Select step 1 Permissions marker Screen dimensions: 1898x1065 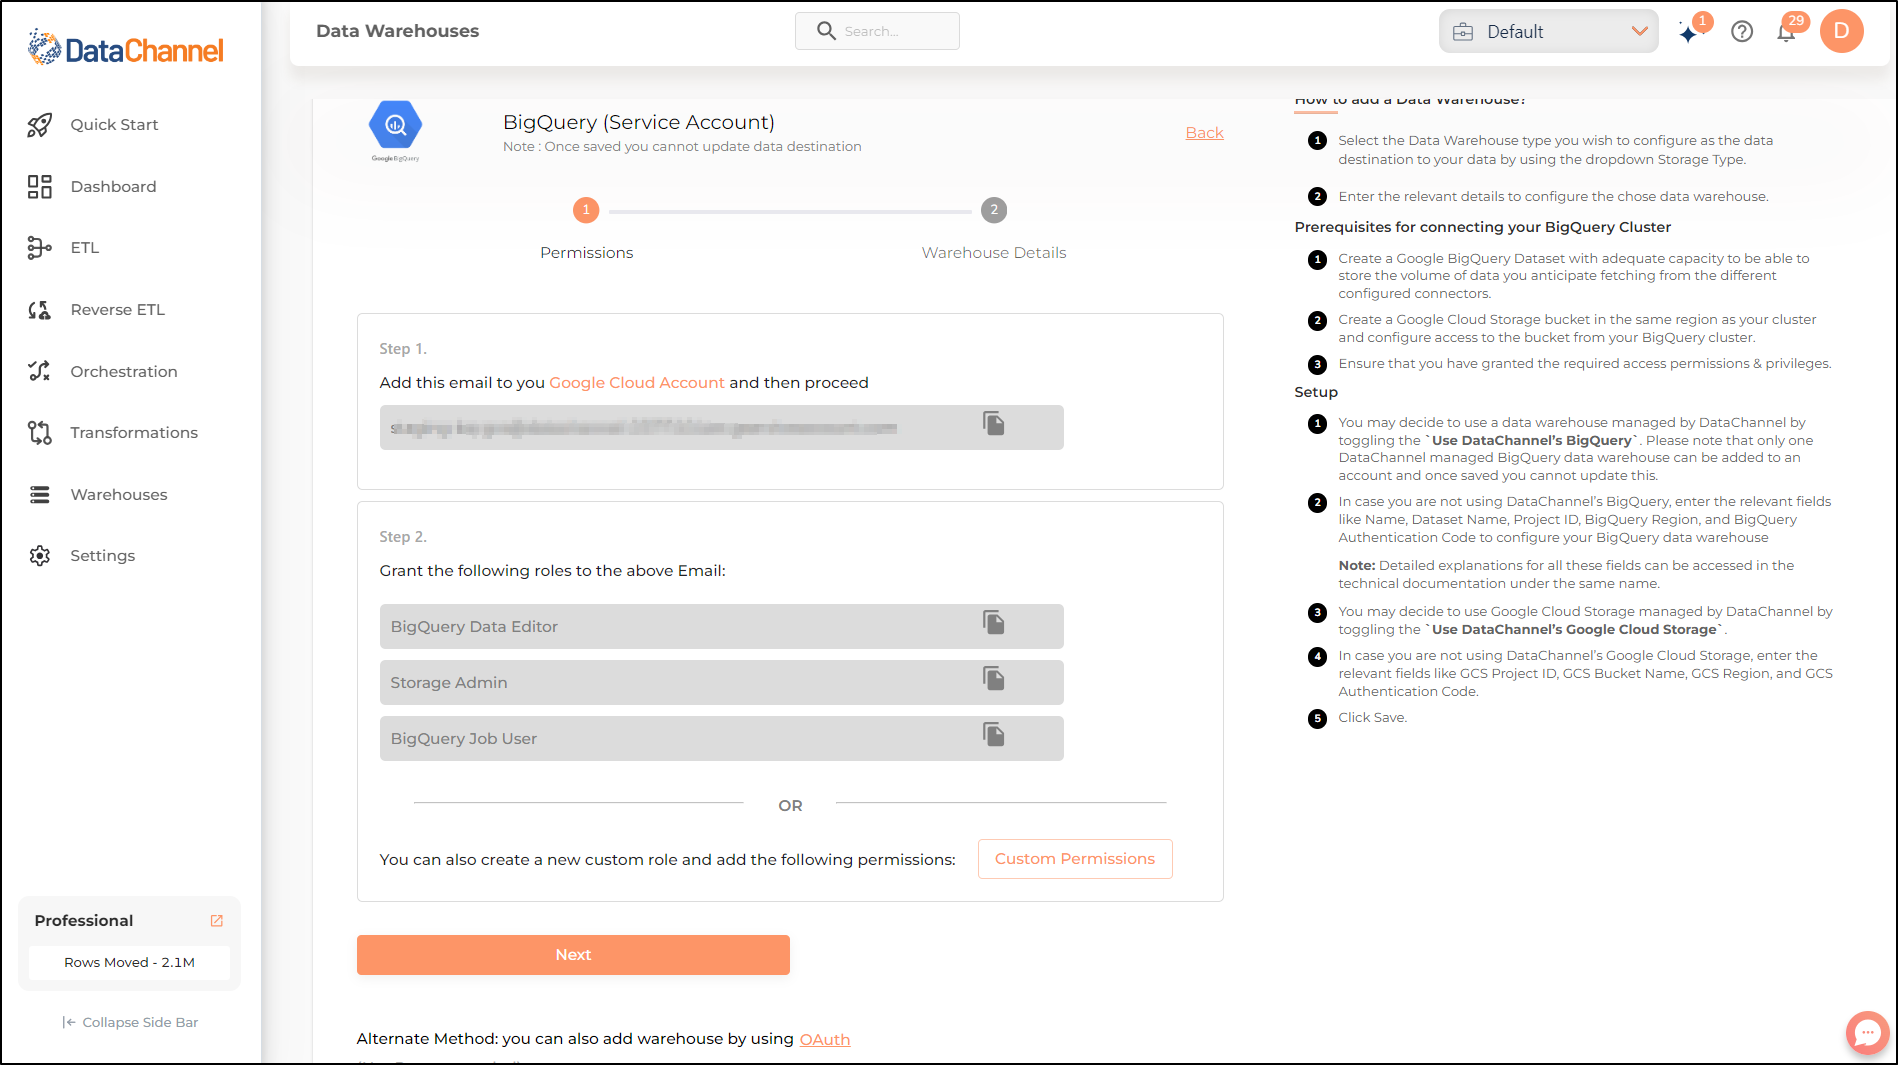pos(586,210)
